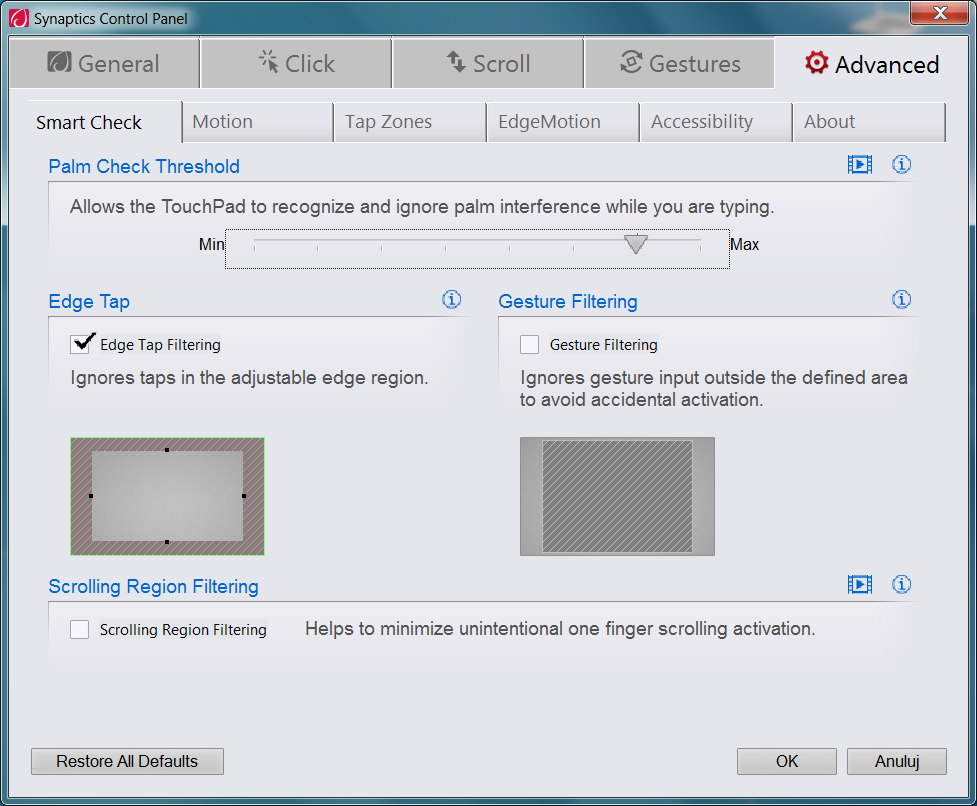Viewport: 977px width, 806px height.
Task: Enable the Scrolling Region Filtering checkbox
Action: click(x=80, y=630)
